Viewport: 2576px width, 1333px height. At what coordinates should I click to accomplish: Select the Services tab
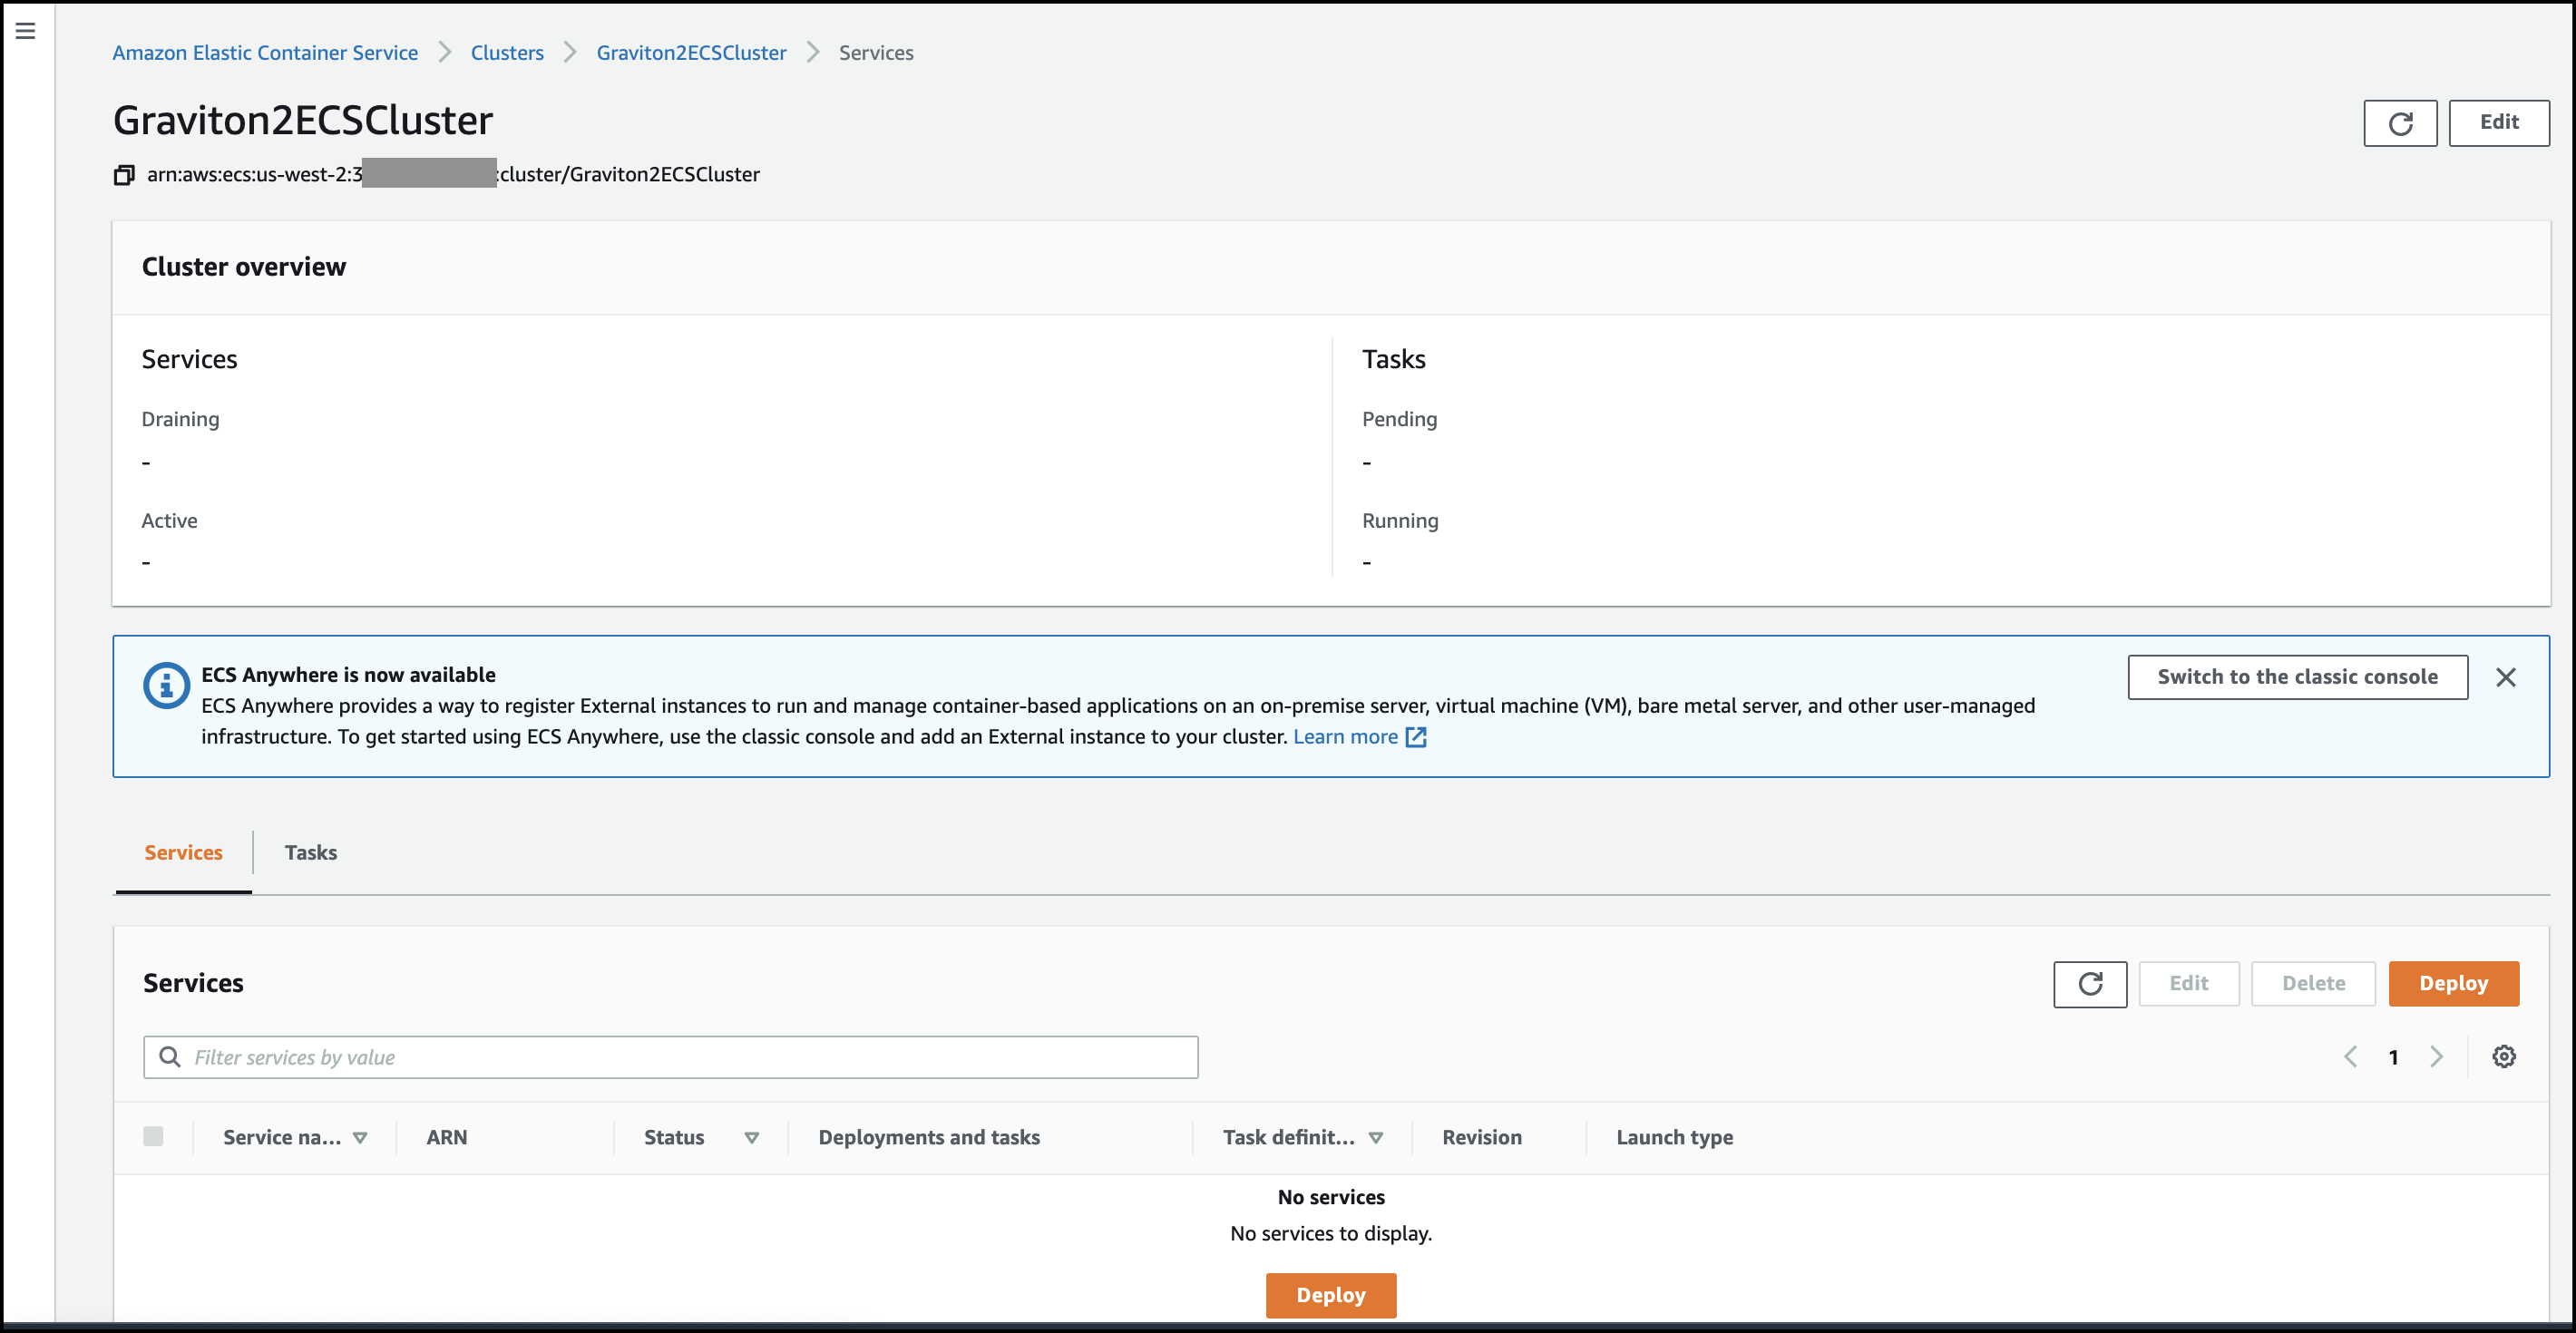pyautogui.click(x=183, y=853)
